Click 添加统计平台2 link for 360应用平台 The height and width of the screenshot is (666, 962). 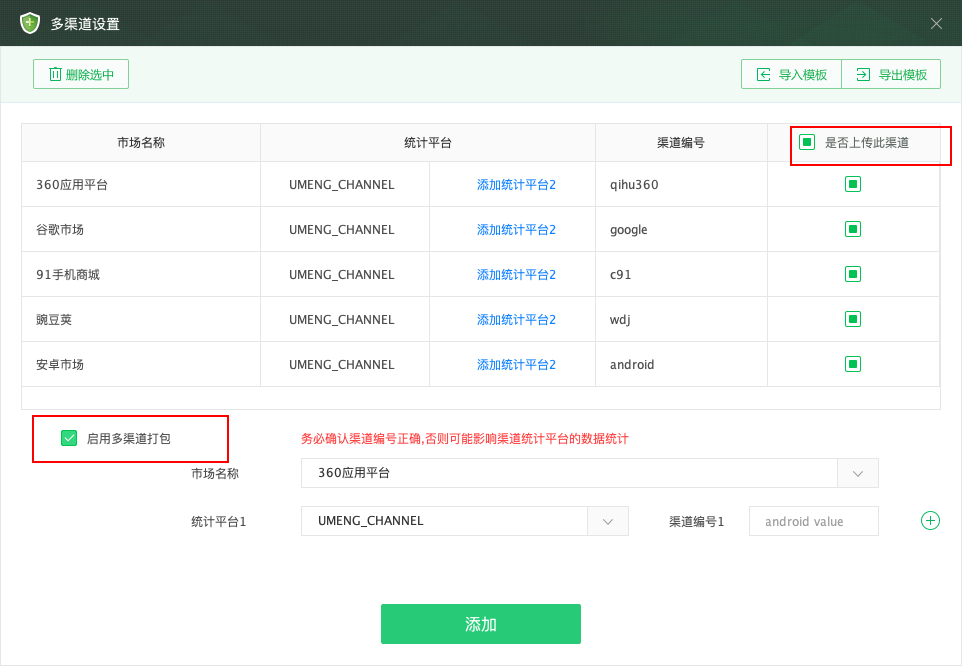click(x=516, y=185)
